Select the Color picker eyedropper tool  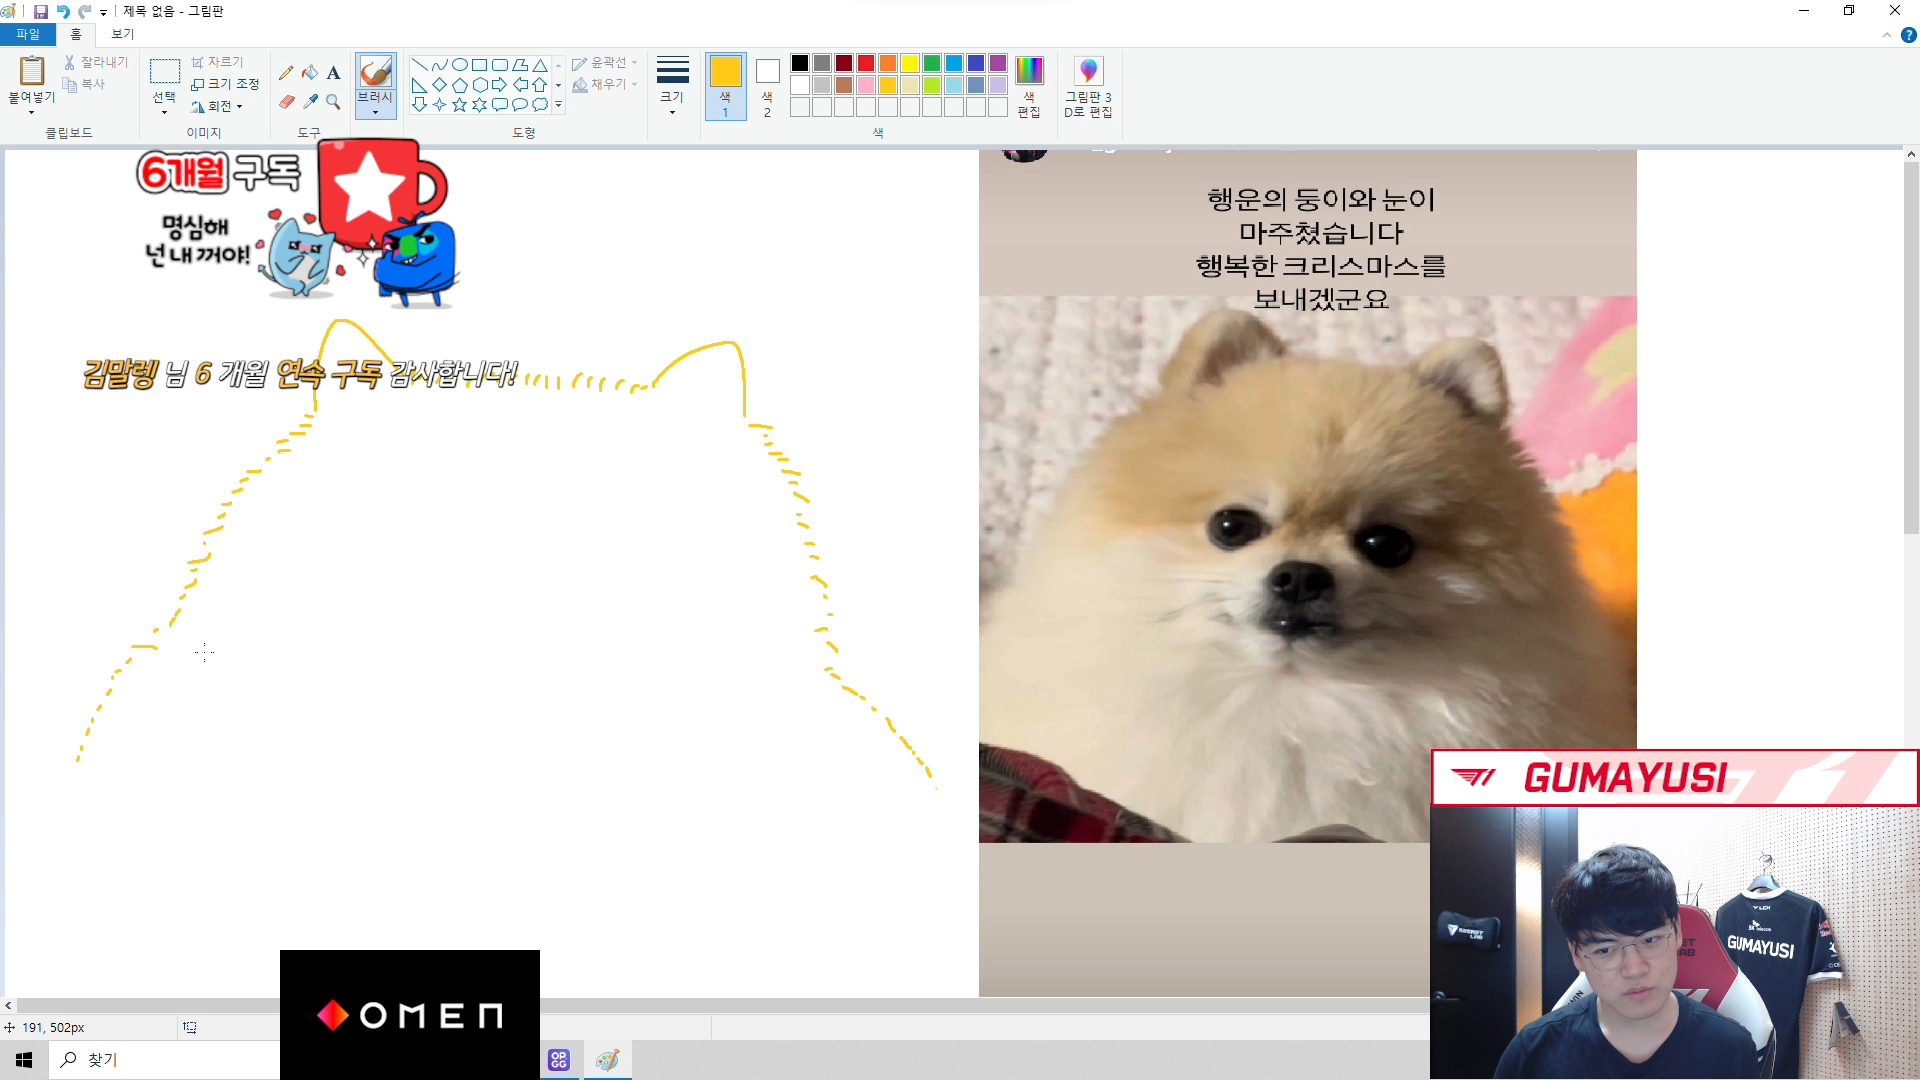310,101
